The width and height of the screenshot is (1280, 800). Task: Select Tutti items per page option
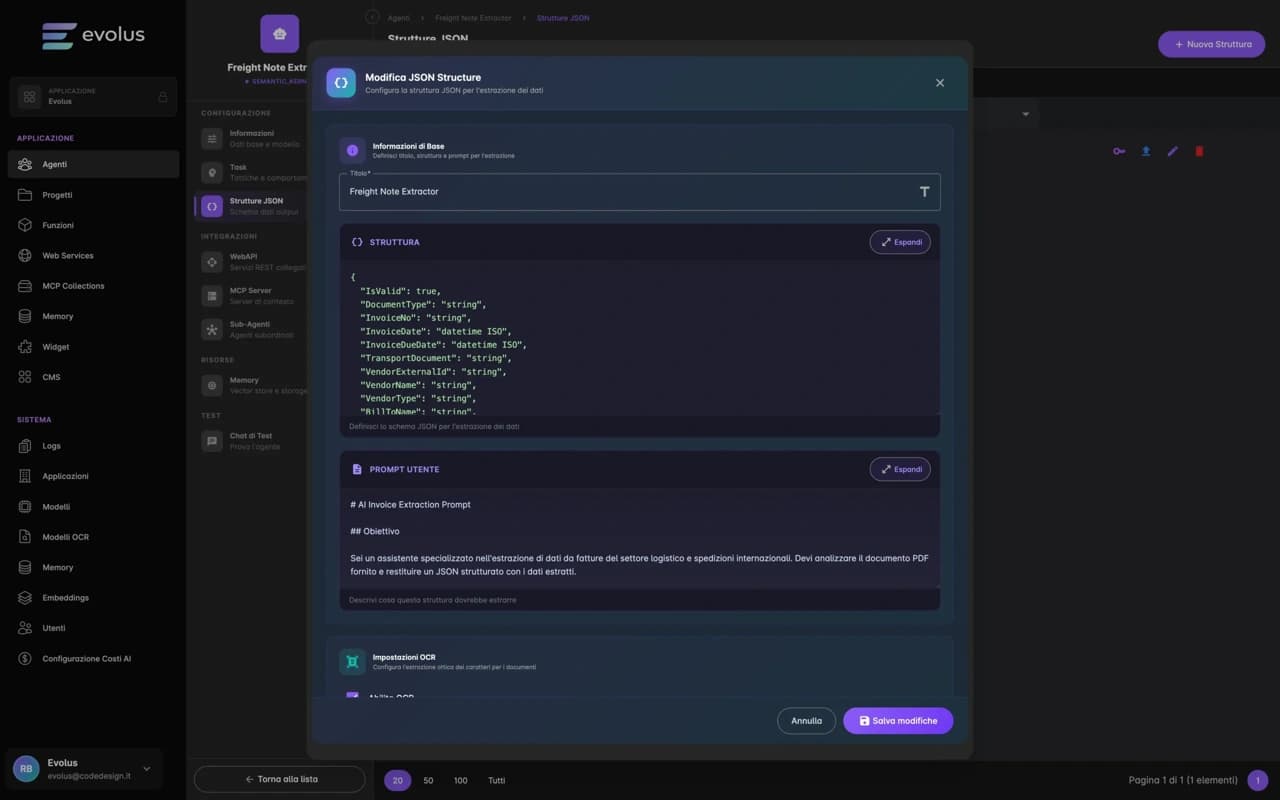[x=496, y=780]
